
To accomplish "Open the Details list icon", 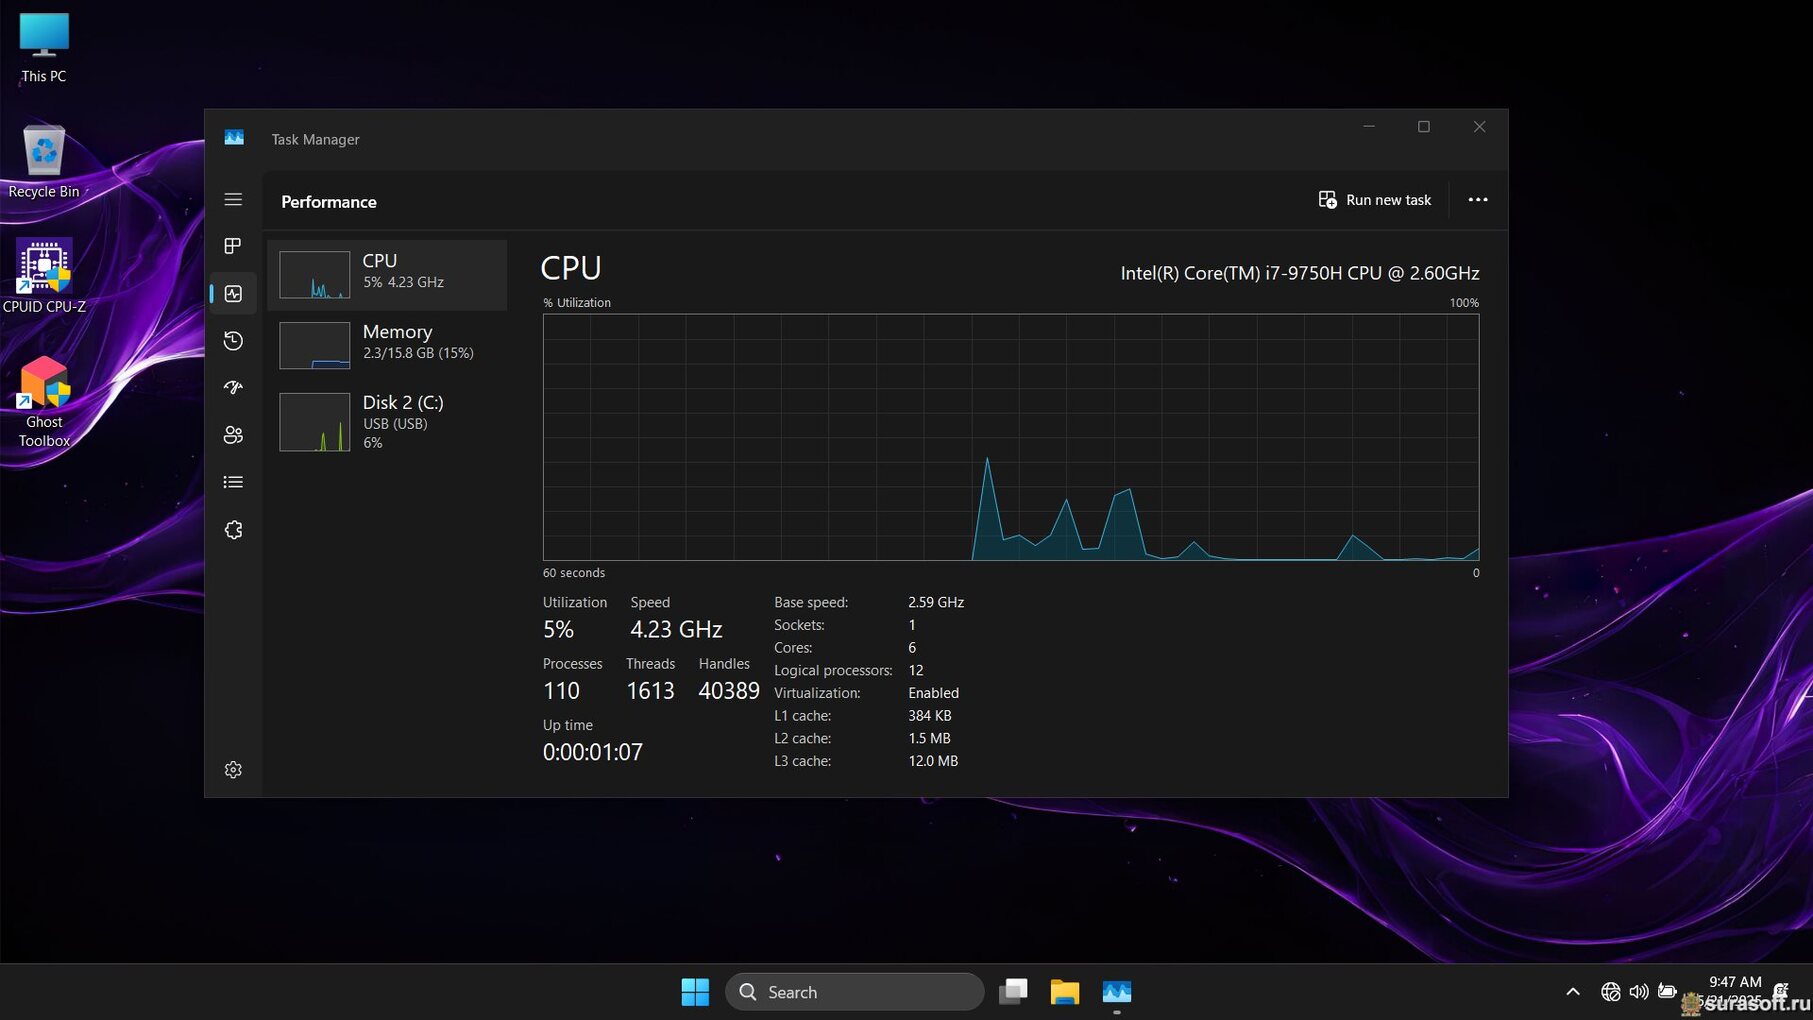I will point(233,482).
